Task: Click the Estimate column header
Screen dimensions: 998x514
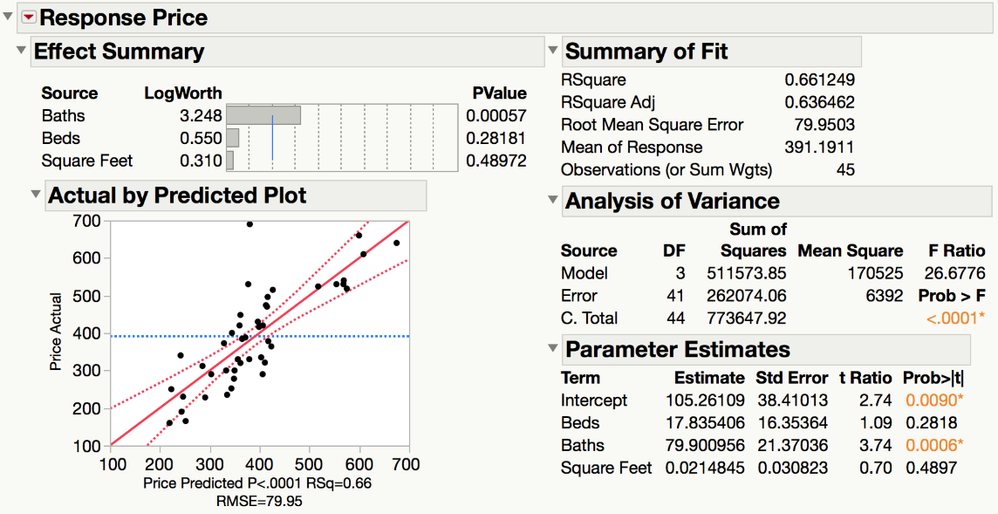Action: [x=709, y=378]
